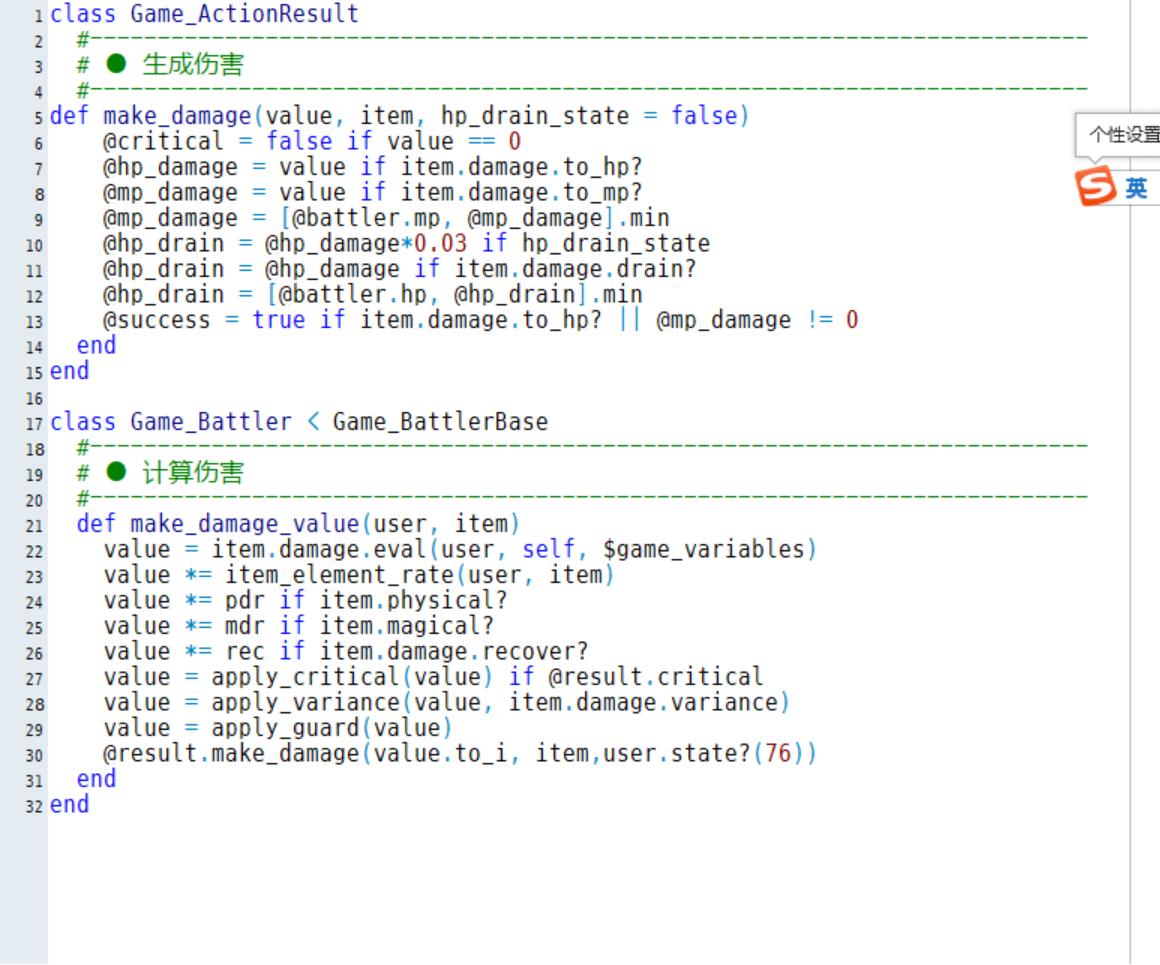Click line number 16 beside the blank line
This screenshot has height=965, width=1160.
35,399
